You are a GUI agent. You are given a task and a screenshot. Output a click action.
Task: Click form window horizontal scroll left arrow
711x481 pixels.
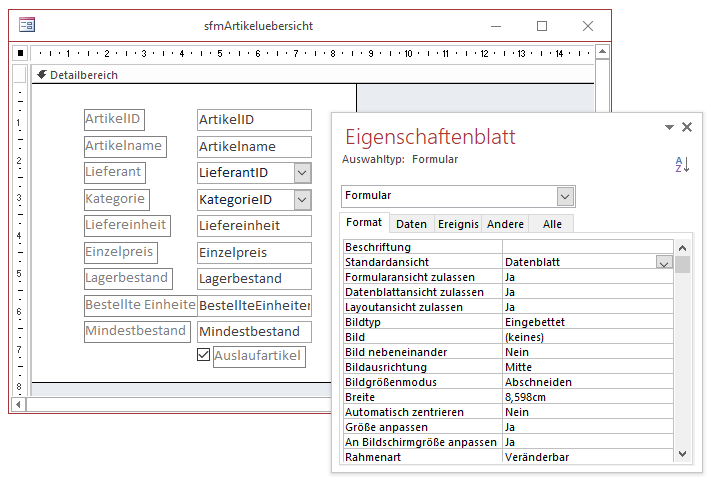pos(18,404)
